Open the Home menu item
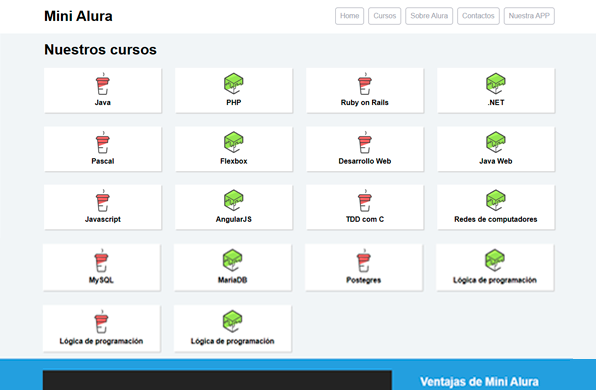This screenshot has height=390, width=596. tap(349, 16)
